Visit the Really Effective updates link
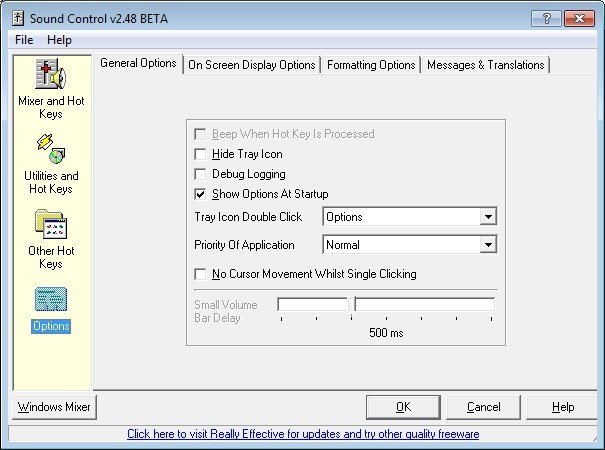 303,435
